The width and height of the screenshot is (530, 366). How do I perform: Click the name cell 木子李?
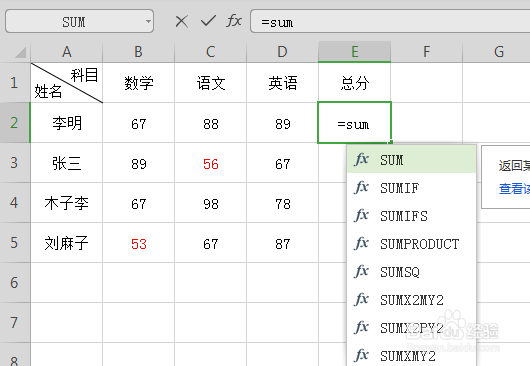pos(67,203)
